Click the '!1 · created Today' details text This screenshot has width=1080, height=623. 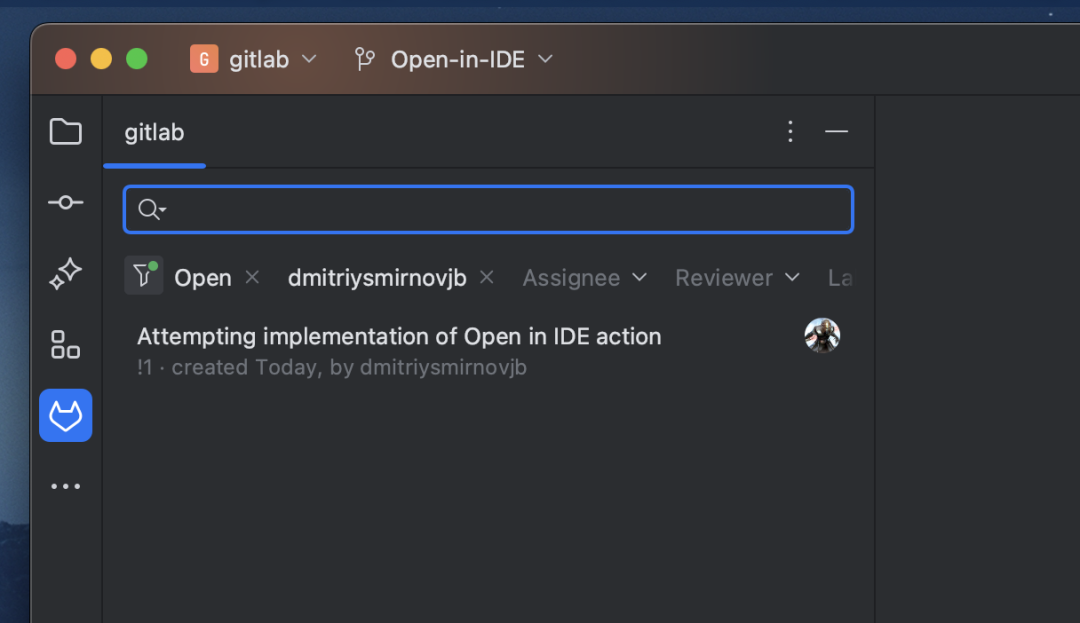332,368
